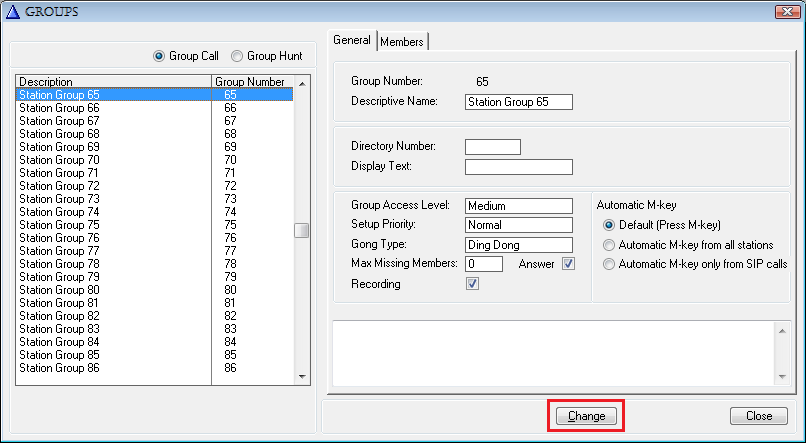The image size is (806, 443).
Task: Select Station Group 69 row
Action: click(x=155, y=147)
